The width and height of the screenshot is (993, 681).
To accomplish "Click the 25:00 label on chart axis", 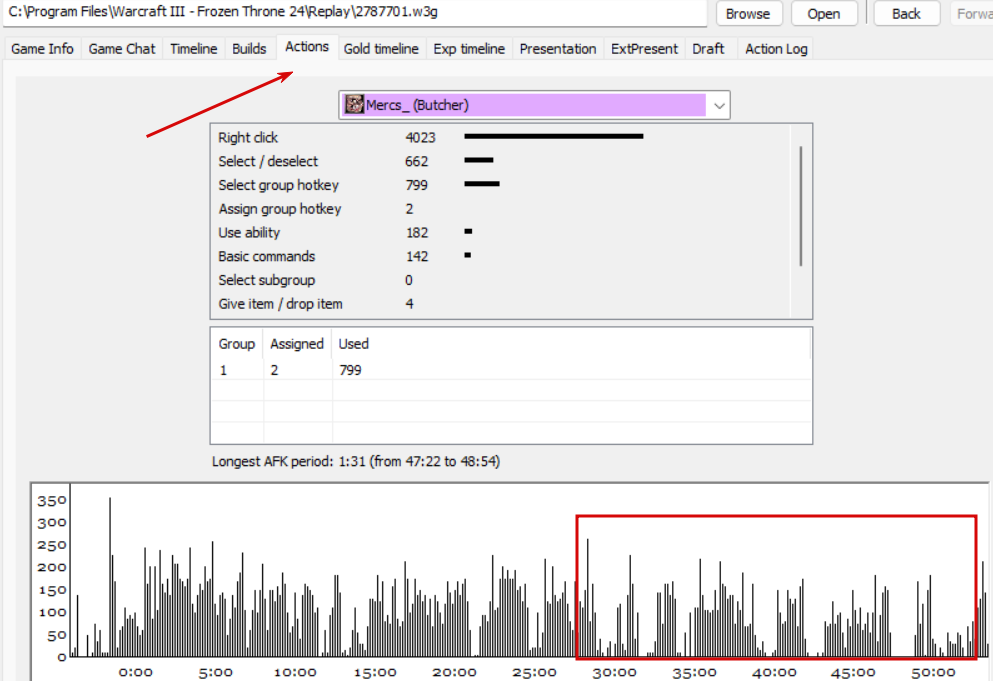I will coord(534,672).
